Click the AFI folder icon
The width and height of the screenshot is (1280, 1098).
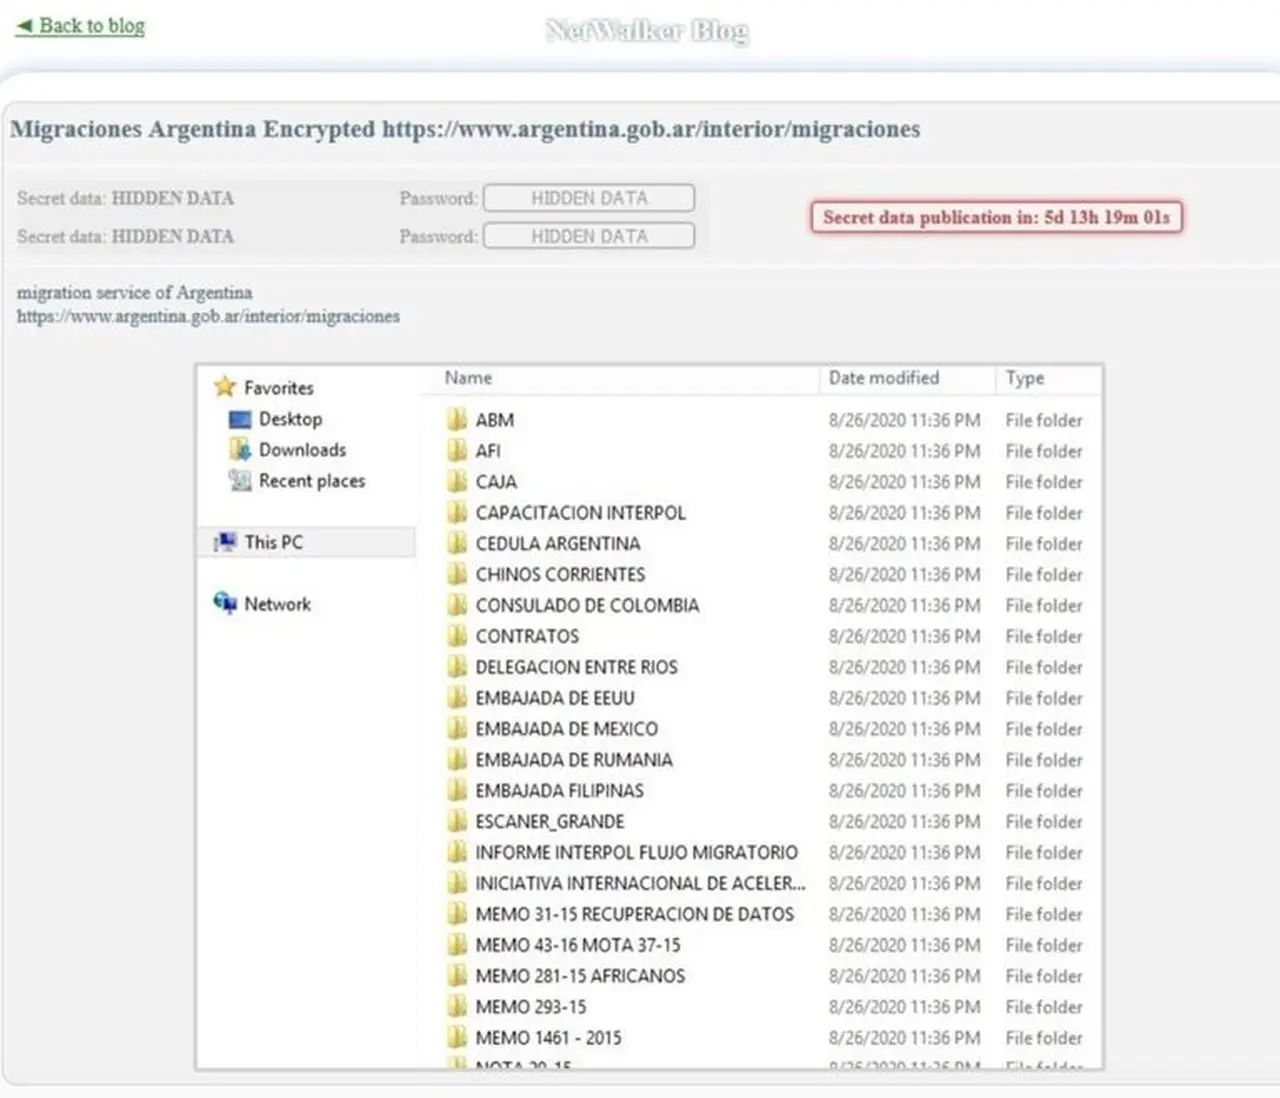[457, 450]
